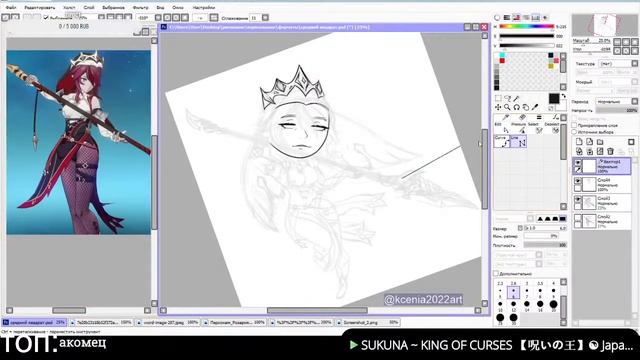
Task: Create a new normal layer
Action: pos(579,142)
